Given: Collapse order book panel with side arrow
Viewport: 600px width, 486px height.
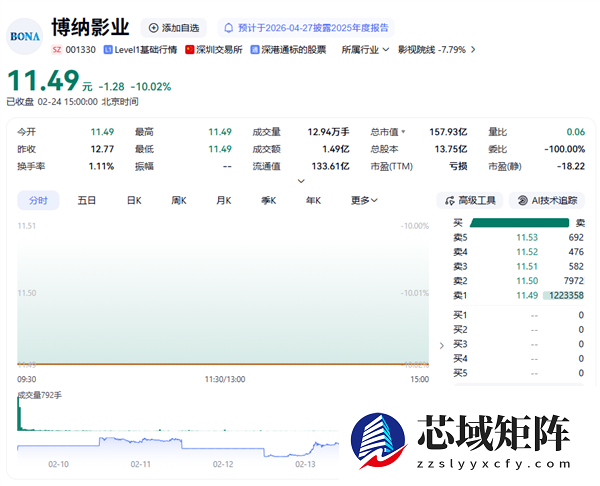Looking at the screenshot, I should [442, 346].
